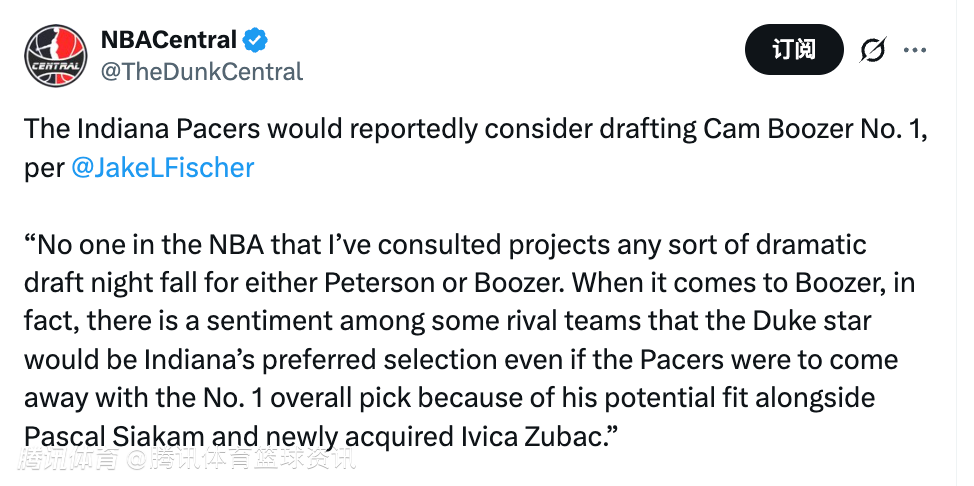Viewport: 974px width, 486px height.
Task: Open the NBACentral display name link
Action: click(x=168, y=40)
